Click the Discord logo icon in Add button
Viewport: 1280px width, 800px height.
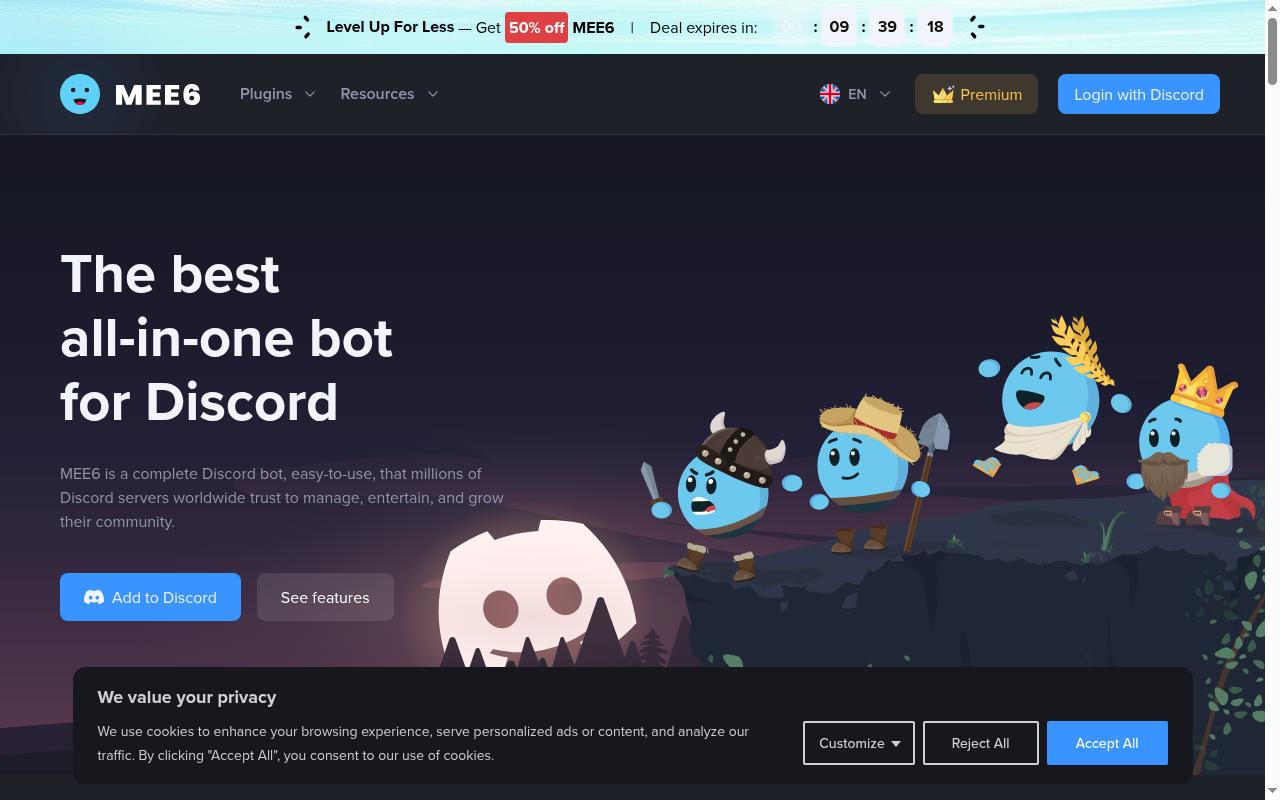click(94, 597)
